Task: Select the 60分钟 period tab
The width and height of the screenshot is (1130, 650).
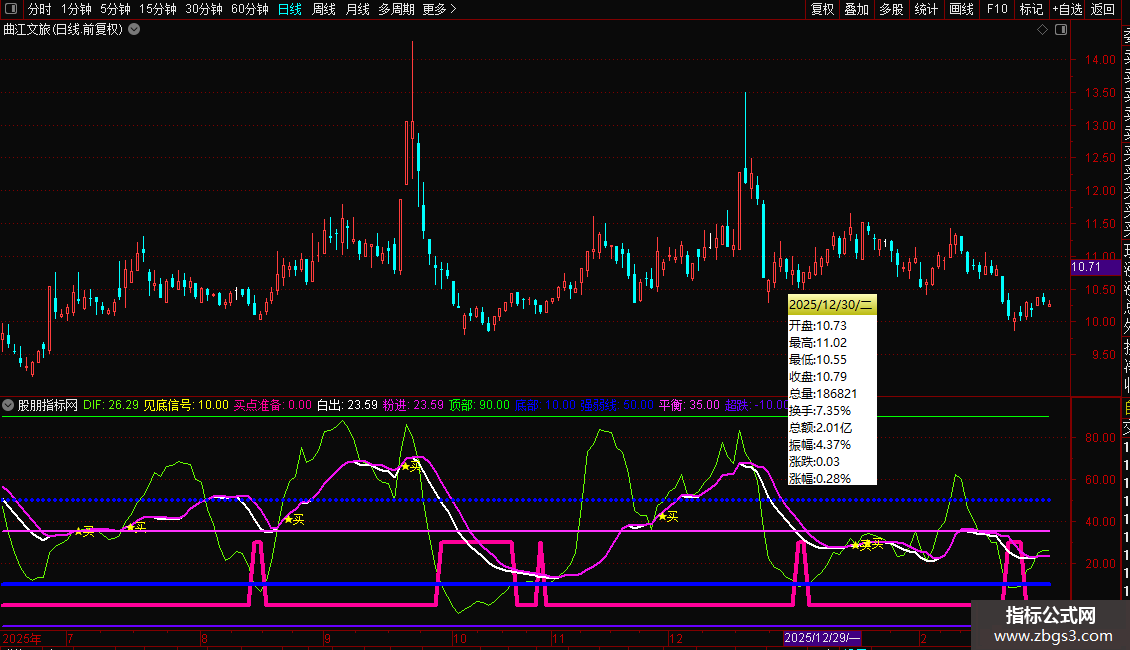Action: pos(249,9)
